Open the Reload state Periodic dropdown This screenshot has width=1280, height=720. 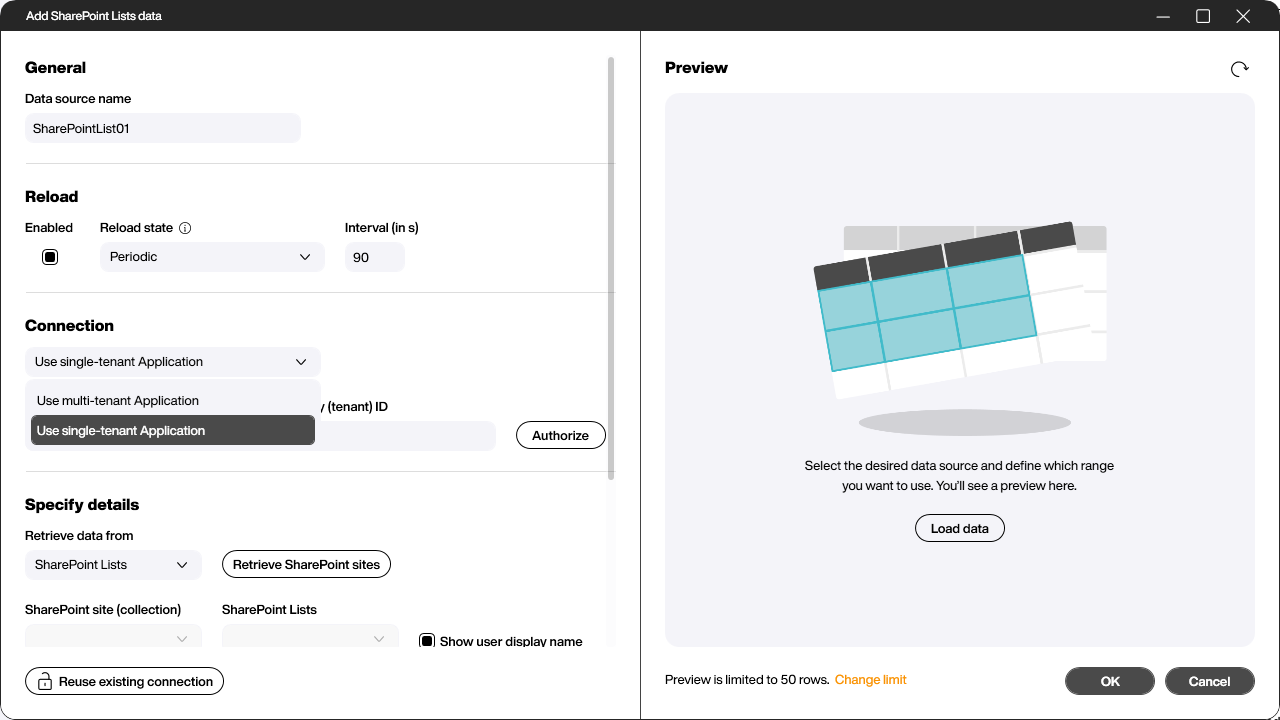click(x=212, y=257)
